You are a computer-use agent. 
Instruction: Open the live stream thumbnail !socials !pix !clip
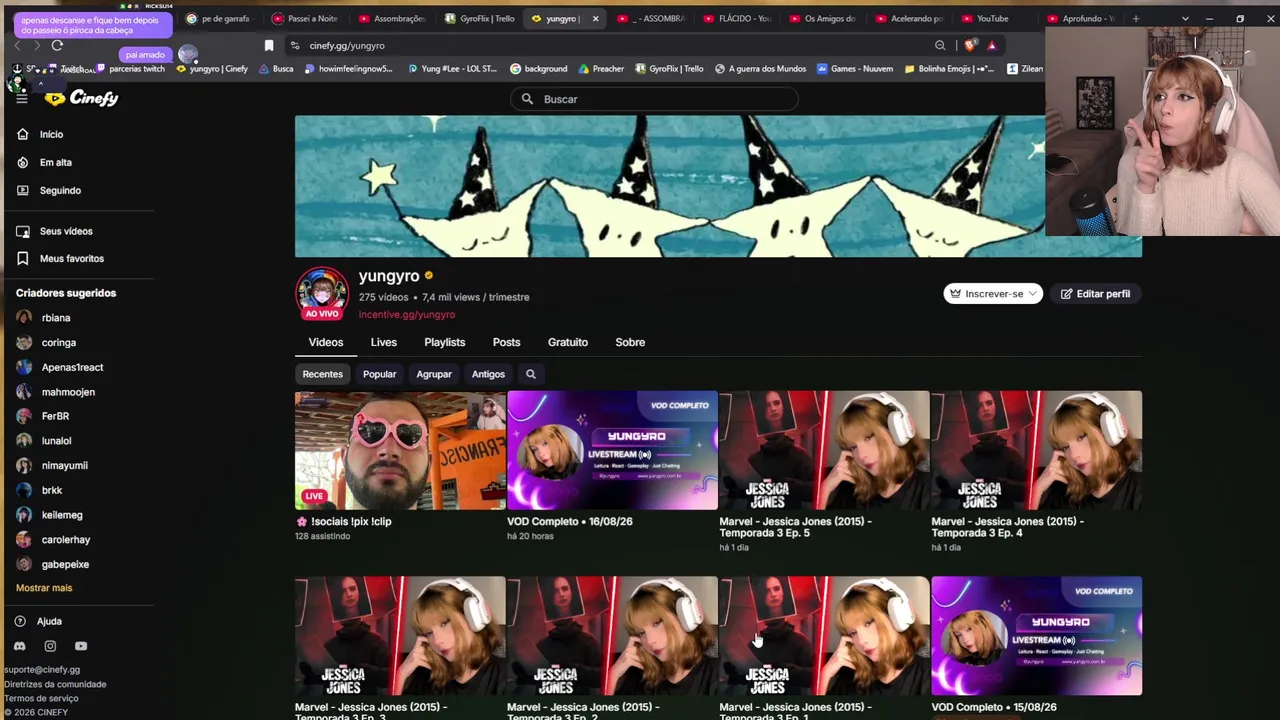click(x=400, y=450)
